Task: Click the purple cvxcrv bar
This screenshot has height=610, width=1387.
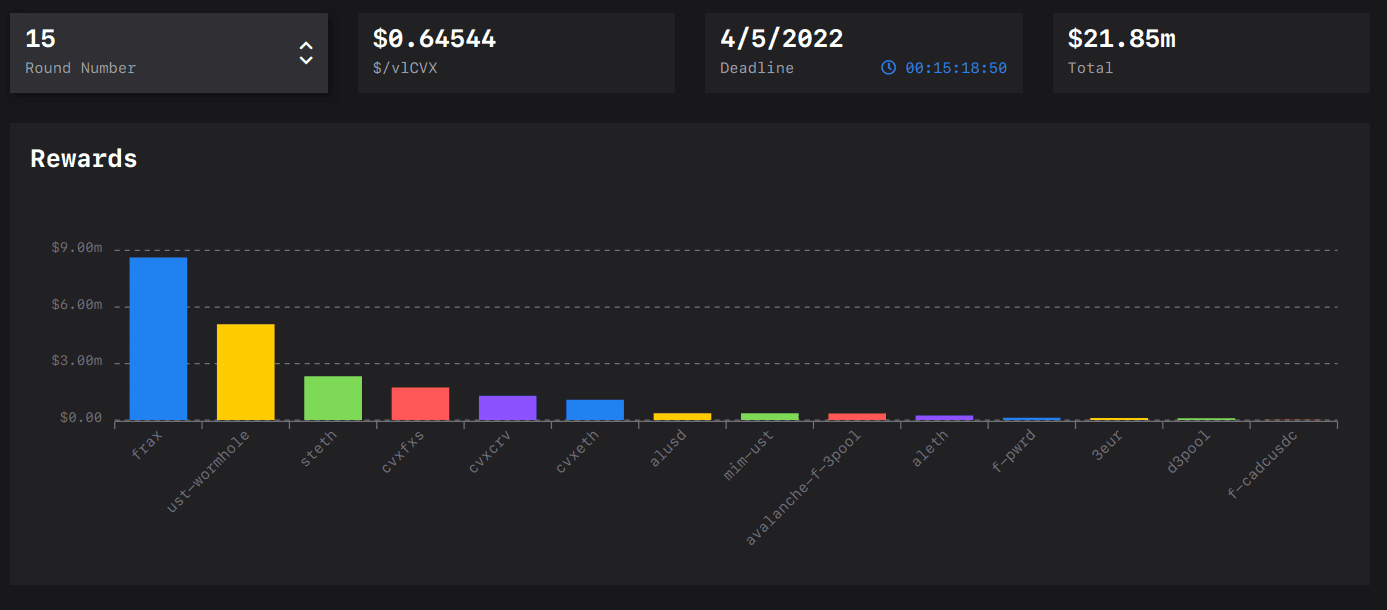Action: pyautogui.click(x=507, y=407)
